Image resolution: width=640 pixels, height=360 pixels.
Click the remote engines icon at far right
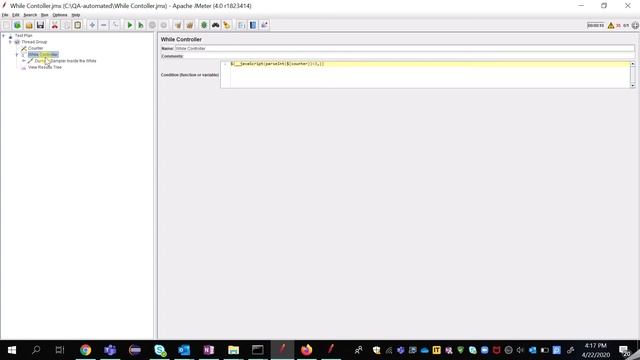(636, 25)
